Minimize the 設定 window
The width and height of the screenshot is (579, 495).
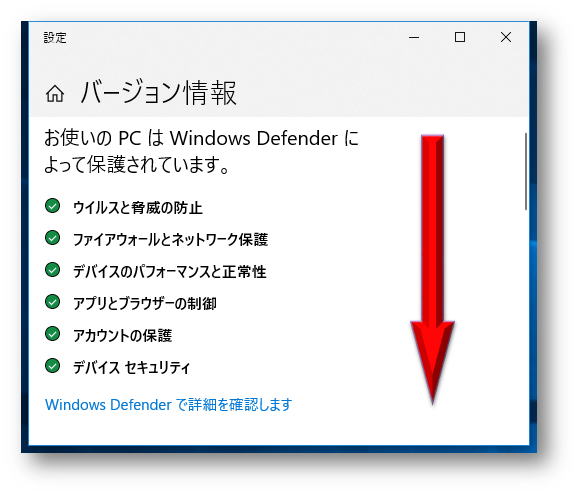pyautogui.click(x=414, y=37)
